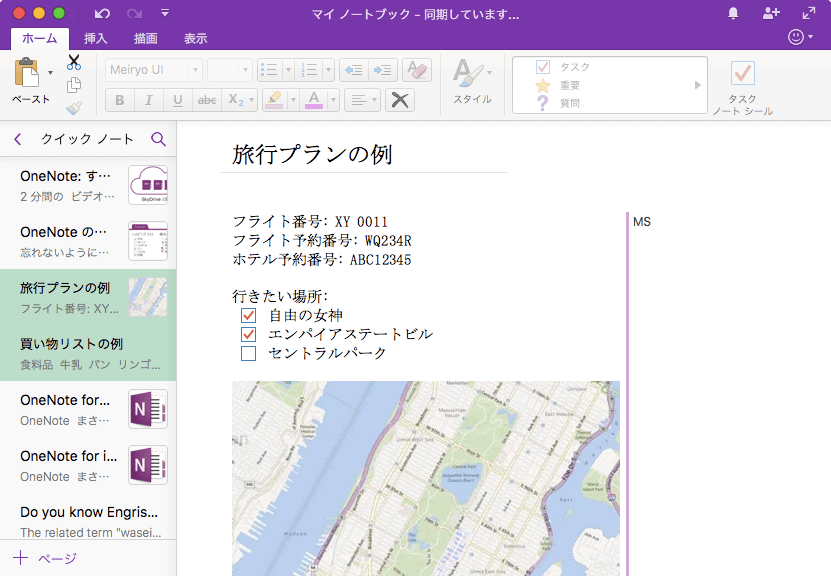Open the 描画 ribbon tab
Screen dimensions: 831x576
pos(146,39)
